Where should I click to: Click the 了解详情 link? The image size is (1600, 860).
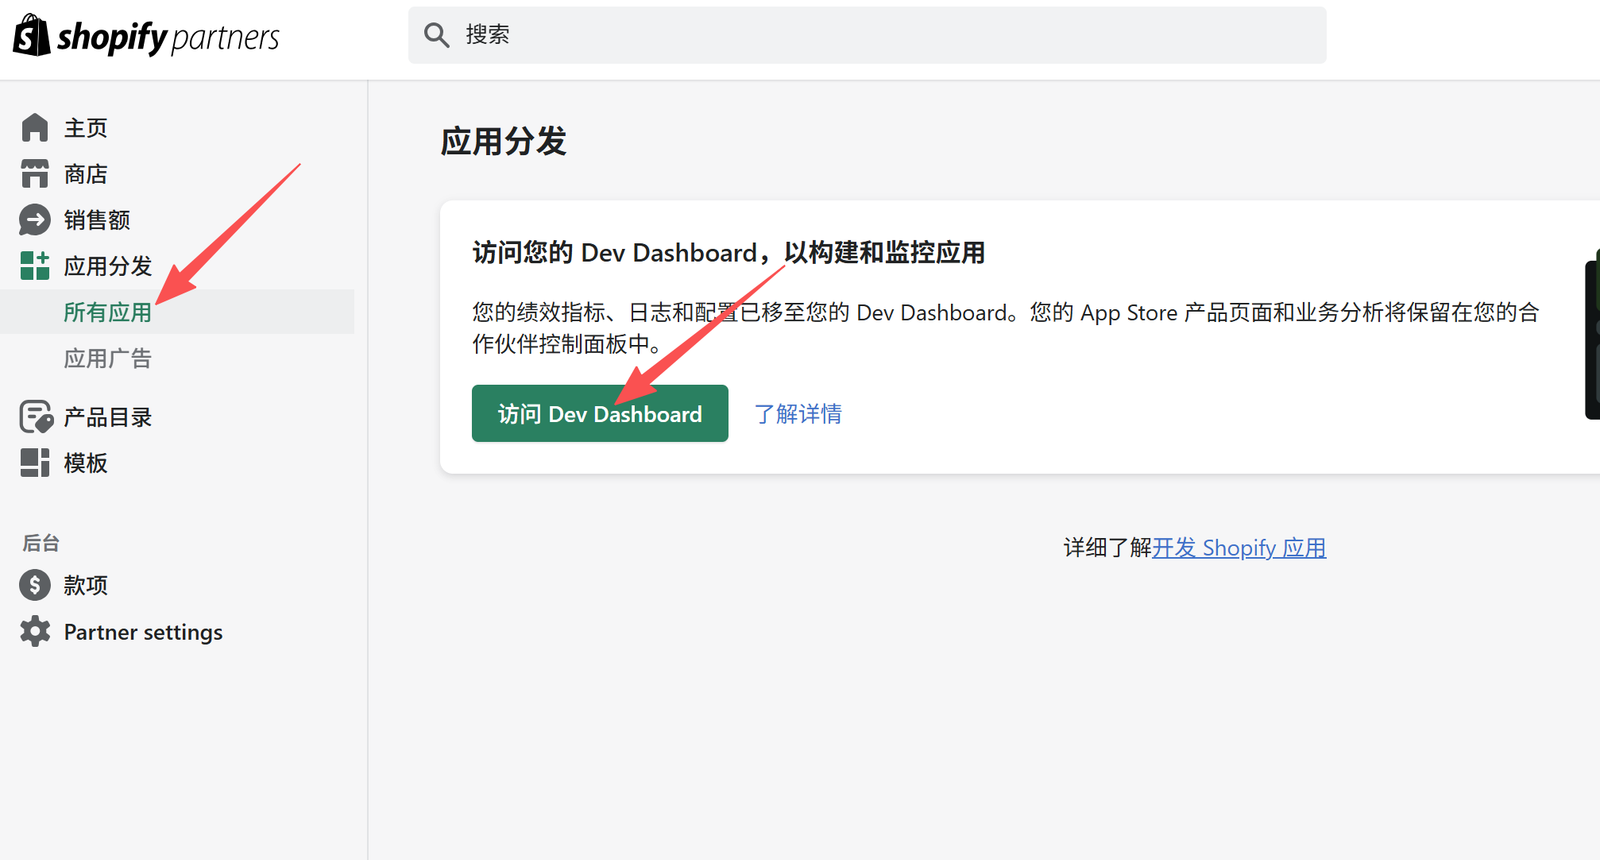(x=798, y=413)
